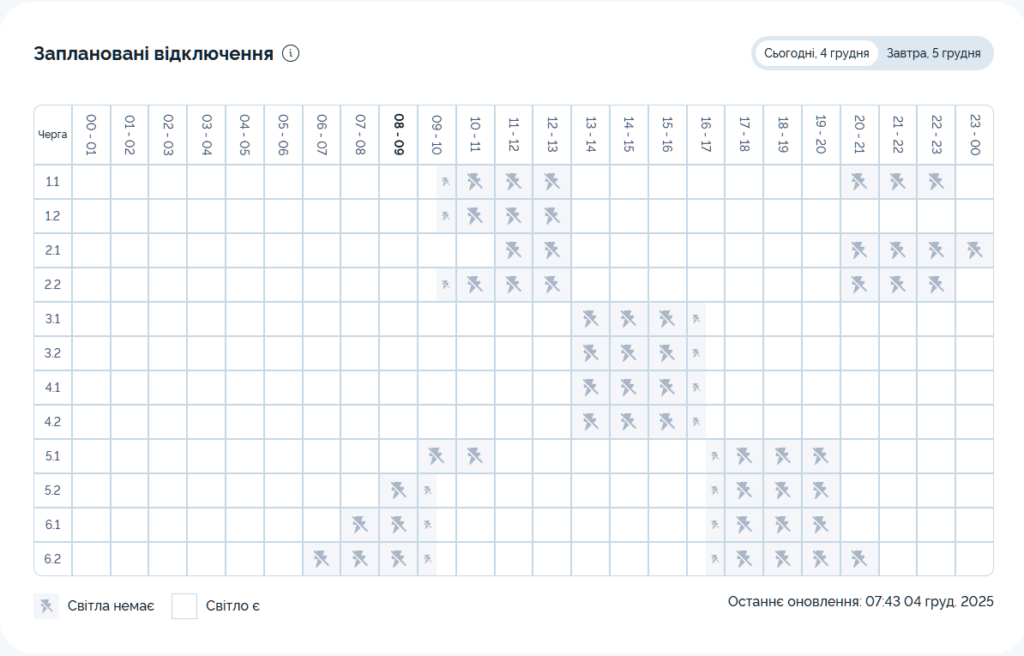This screenshot has height=656, width=1024.
Task: Click outage icon for queue 6.2 at 20-21
Action: pyautogui.click(x=859, y=559)
